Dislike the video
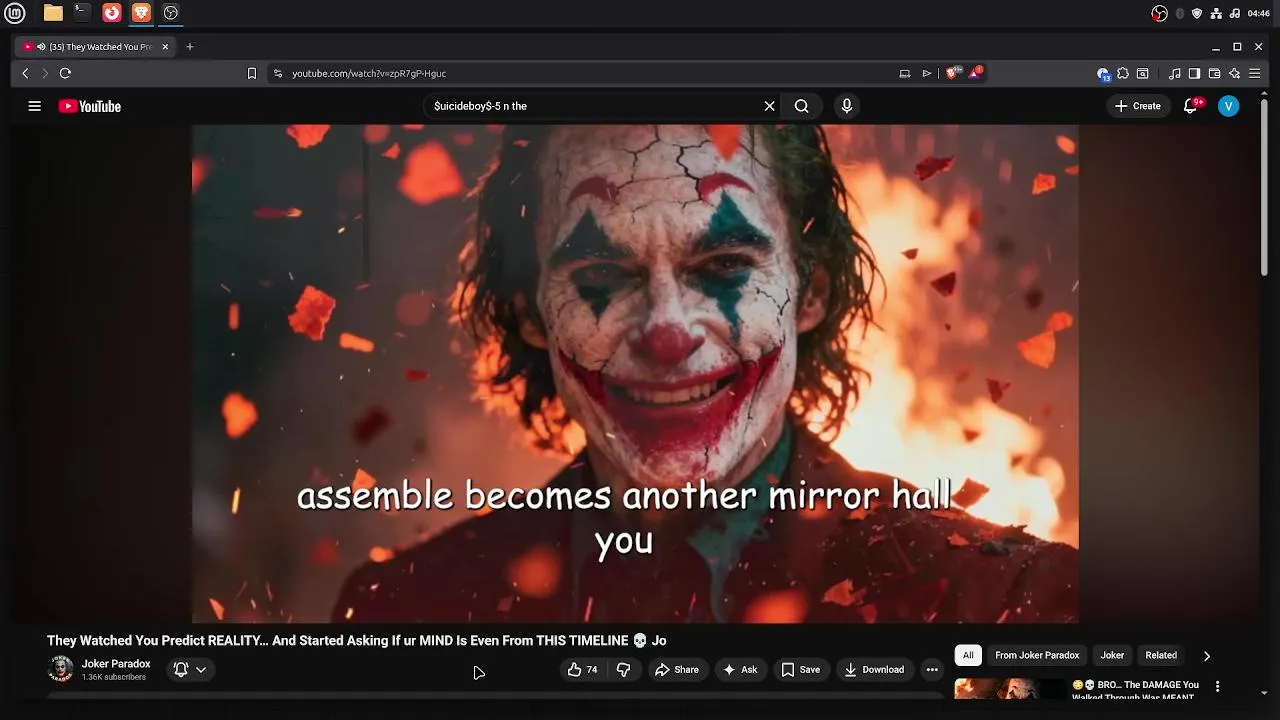The width and height of the screenshot is (1280, 720). (x=623, y=670)
